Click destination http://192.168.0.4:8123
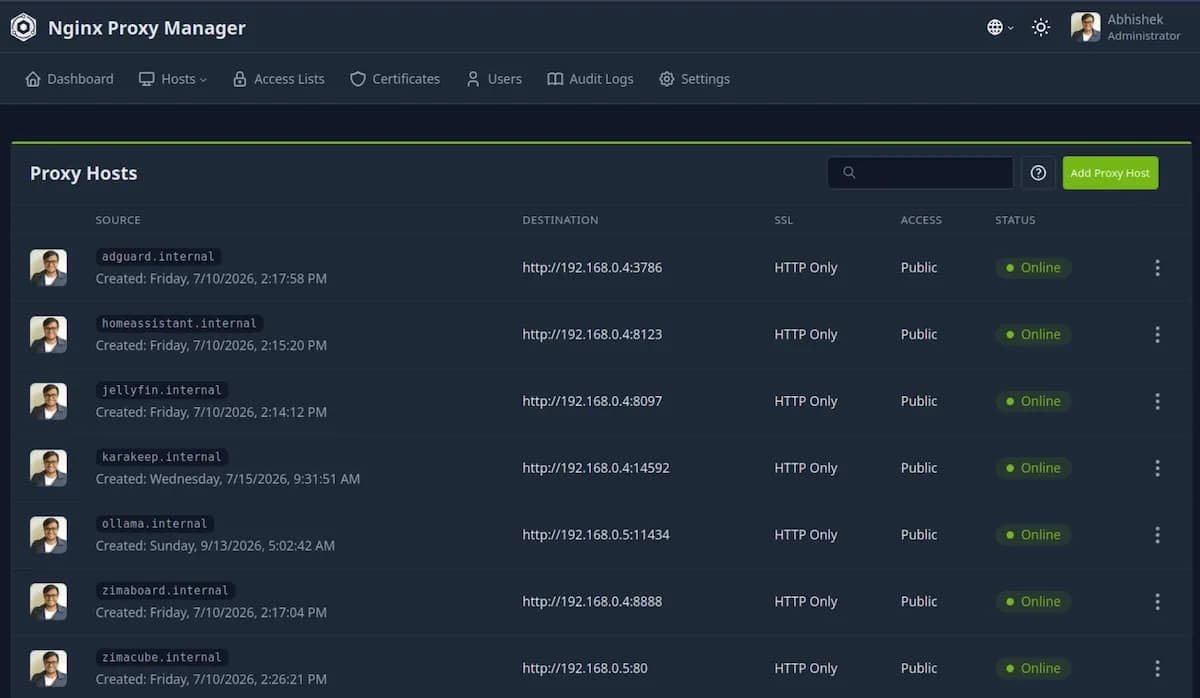 pyautogui.click(x=592, y=335)
